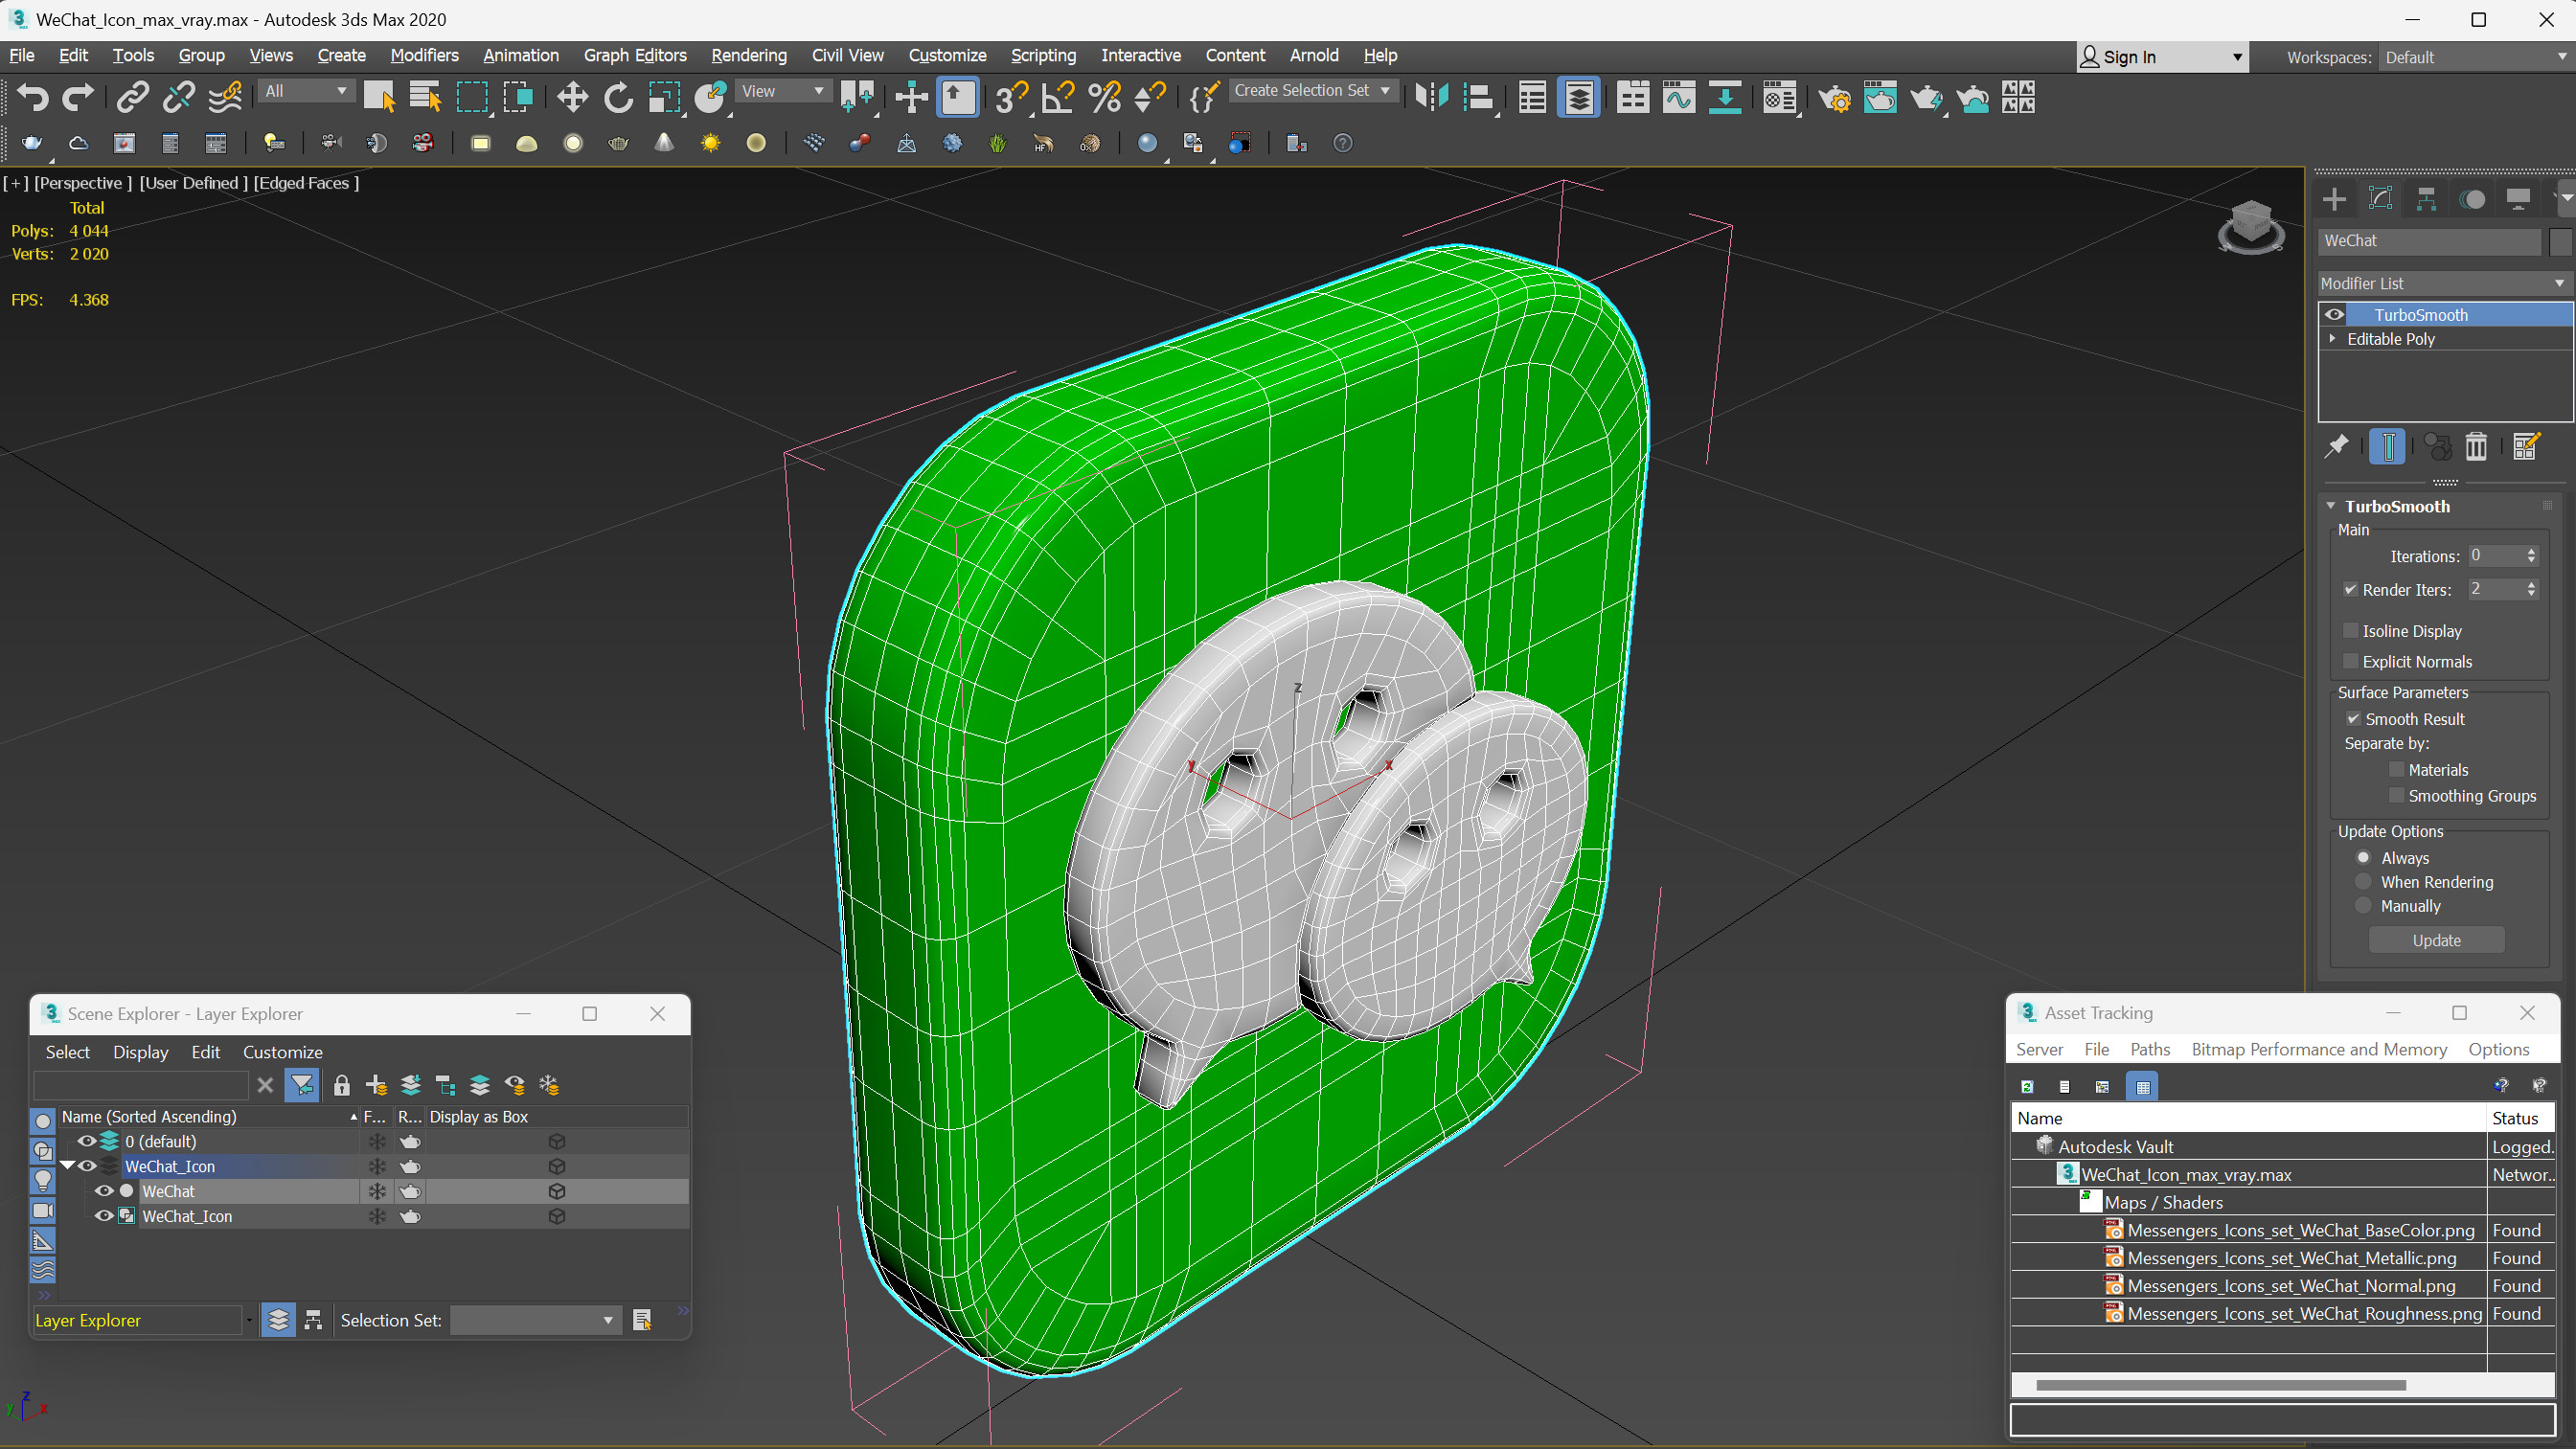Open Render Setup teapot icon
Viewport: 2576px width, 1449px height.
1834,97
